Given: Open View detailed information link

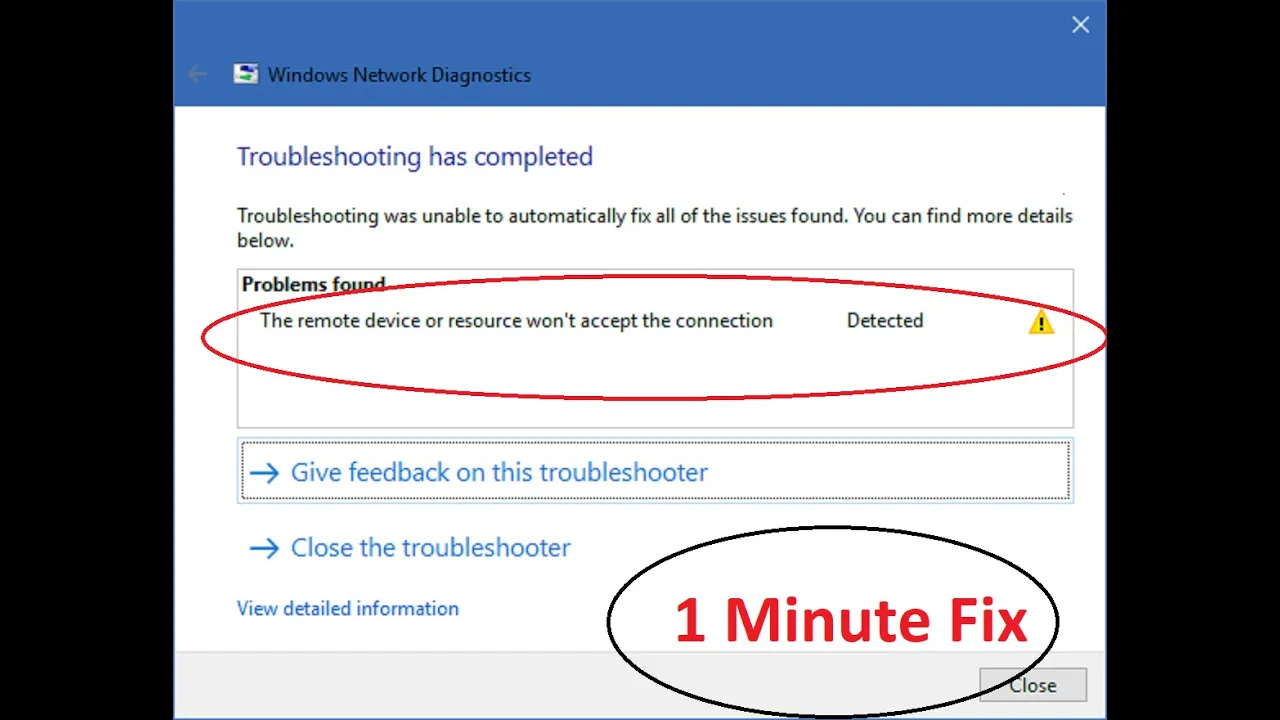Looking at the screenshot, I should [x=348, y=608].
